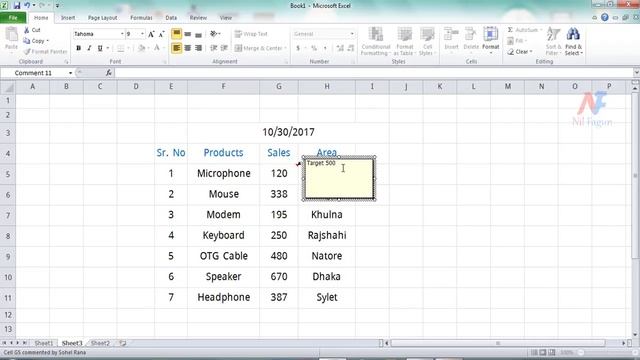Click inside the formula bar input
The image size is (640, 360).
point(373,73)
